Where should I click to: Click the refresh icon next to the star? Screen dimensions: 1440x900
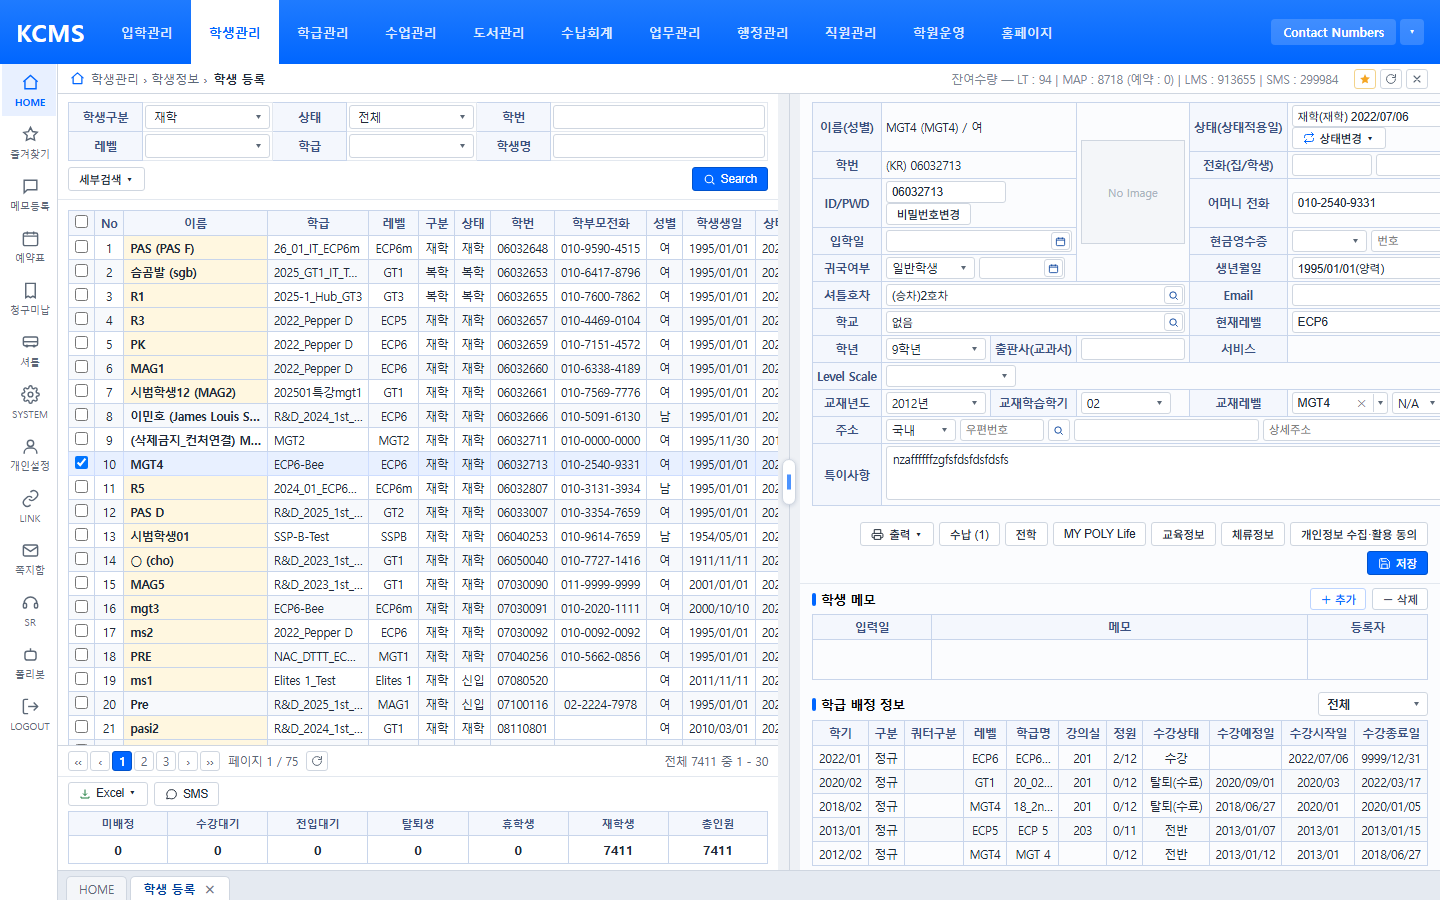[x=1390, y=79]
